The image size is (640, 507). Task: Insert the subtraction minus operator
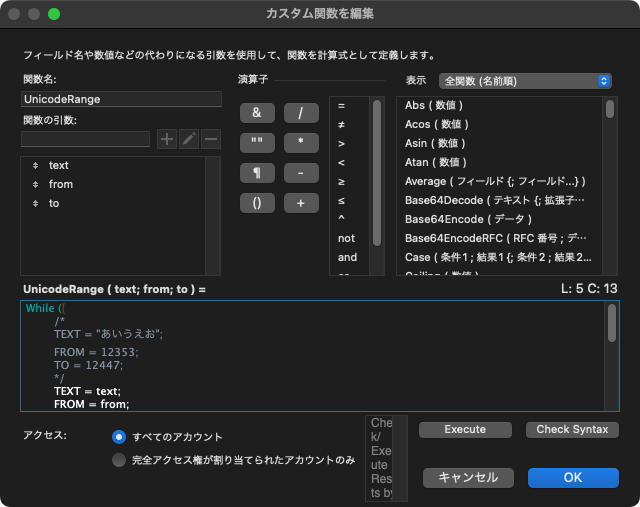[x=301, y=173]
